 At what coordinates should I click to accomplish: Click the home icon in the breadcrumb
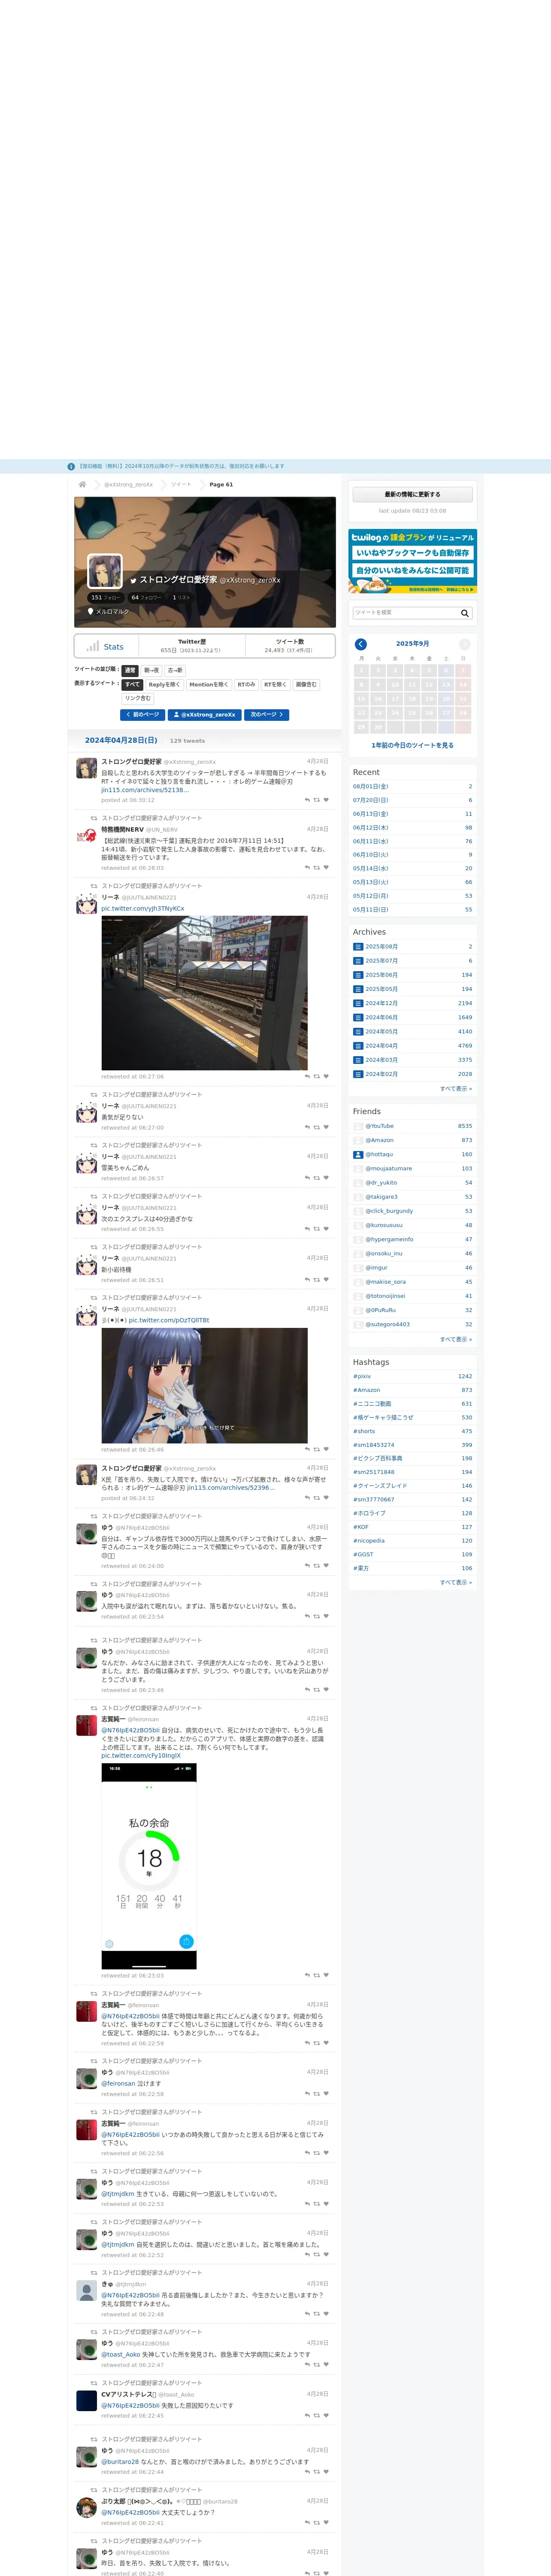[83, 484]
